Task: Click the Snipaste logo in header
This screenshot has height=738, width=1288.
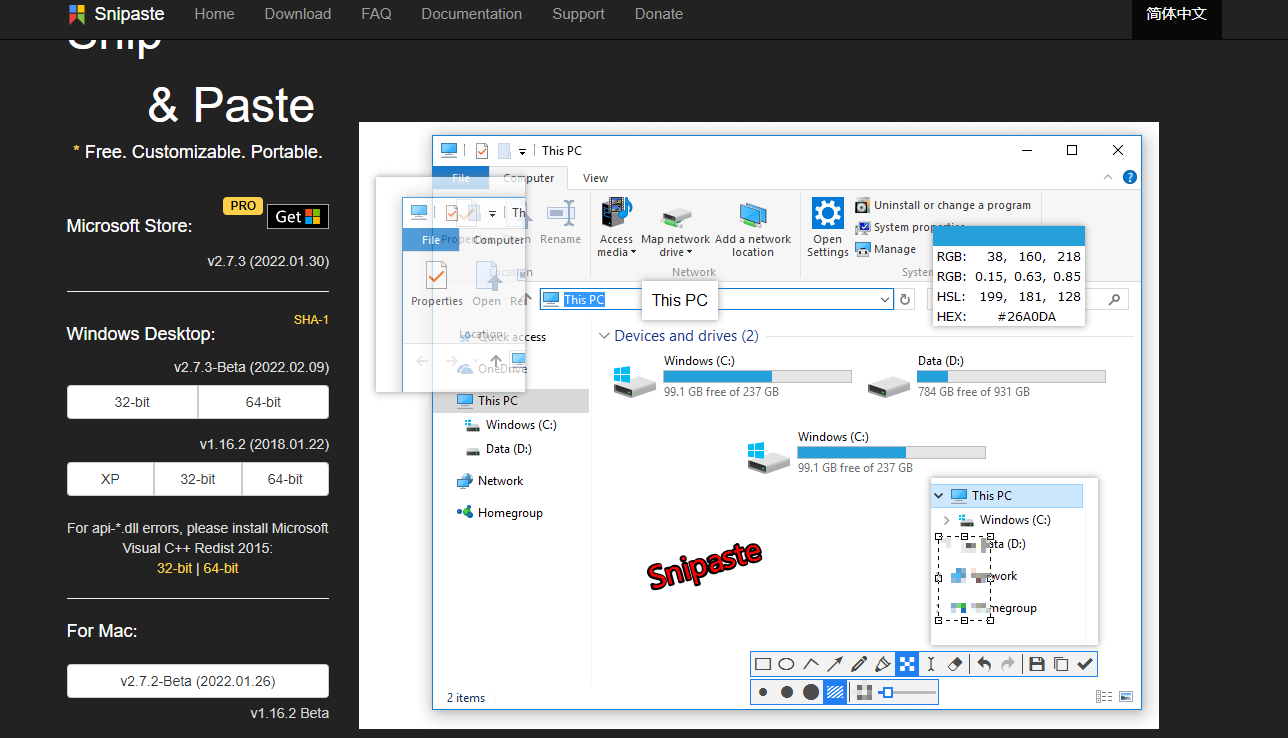Action: 116,14
